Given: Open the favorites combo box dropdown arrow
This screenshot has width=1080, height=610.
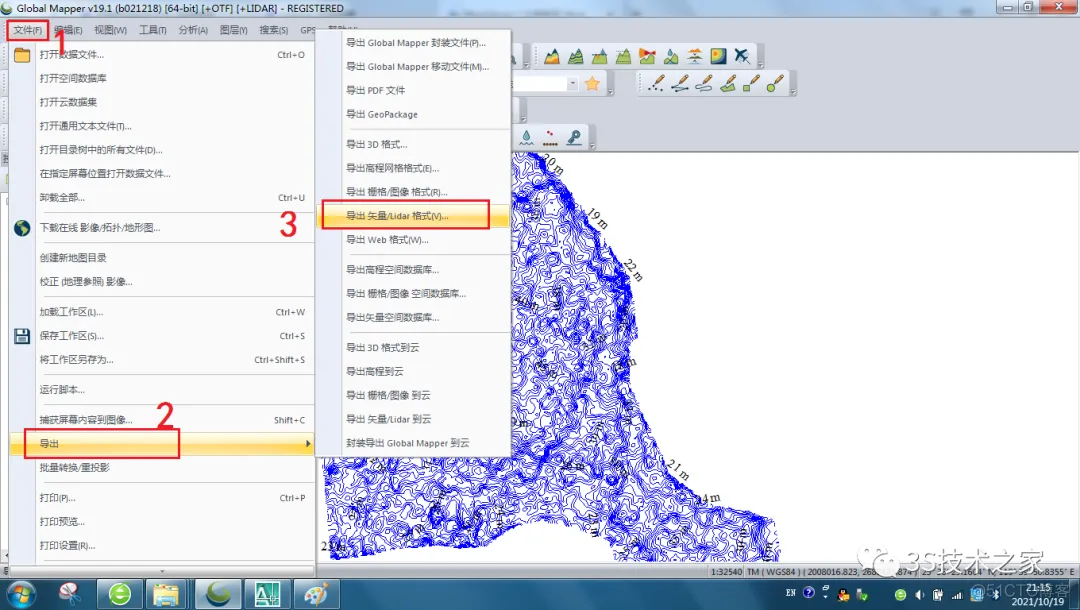Looking at the screenshot, I should (572, 84).
